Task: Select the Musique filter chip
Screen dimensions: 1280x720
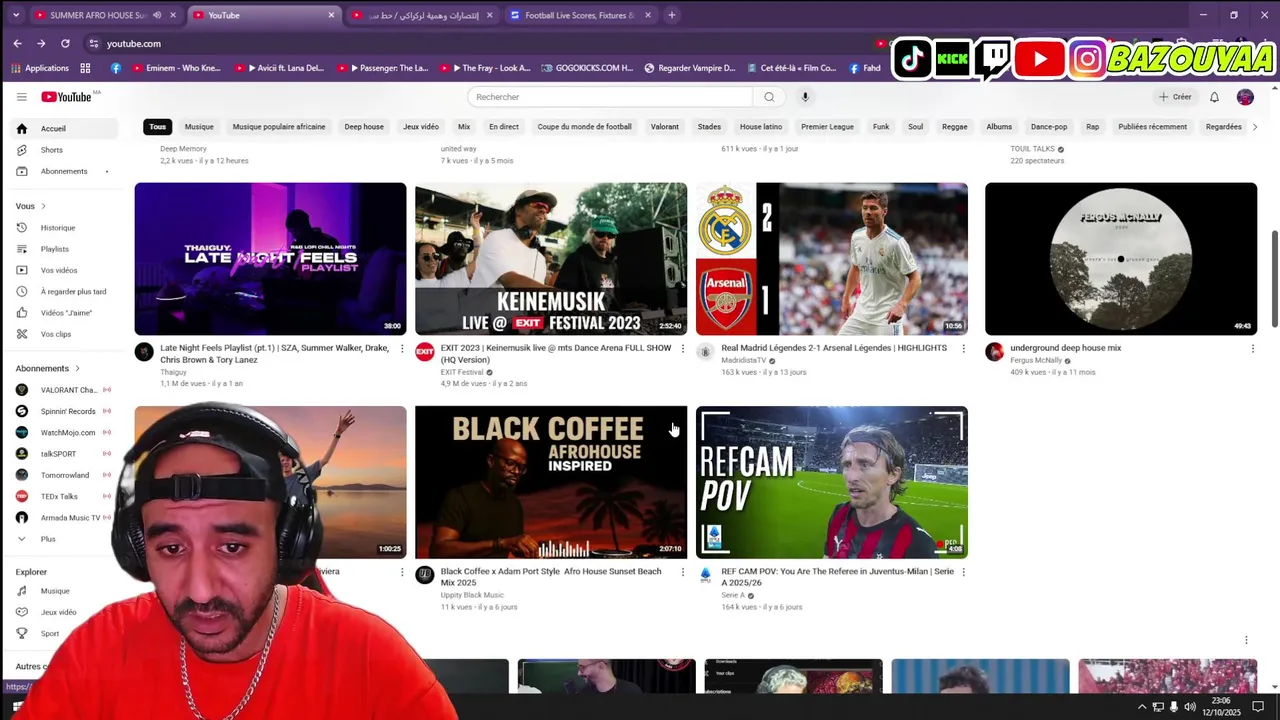Action: 199,127
